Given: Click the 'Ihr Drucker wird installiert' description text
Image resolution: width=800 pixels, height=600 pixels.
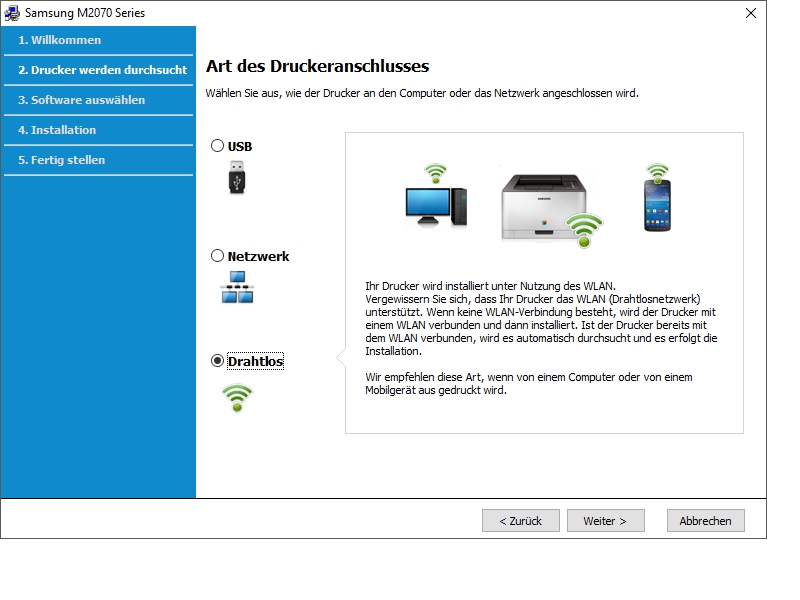Looking at the screenshot, I should click(541, 318).
